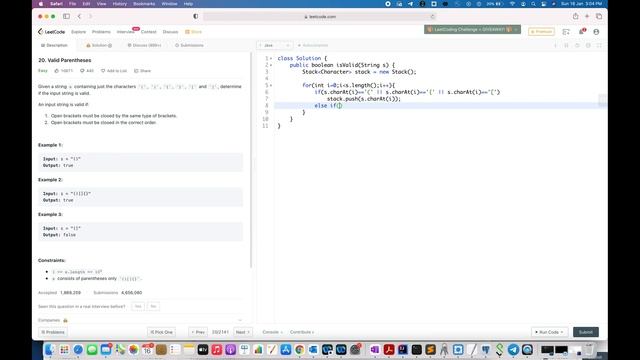Open the playground icon beside Premium
640x360 pixels.
pyautogui.click(x=566, y=31)
